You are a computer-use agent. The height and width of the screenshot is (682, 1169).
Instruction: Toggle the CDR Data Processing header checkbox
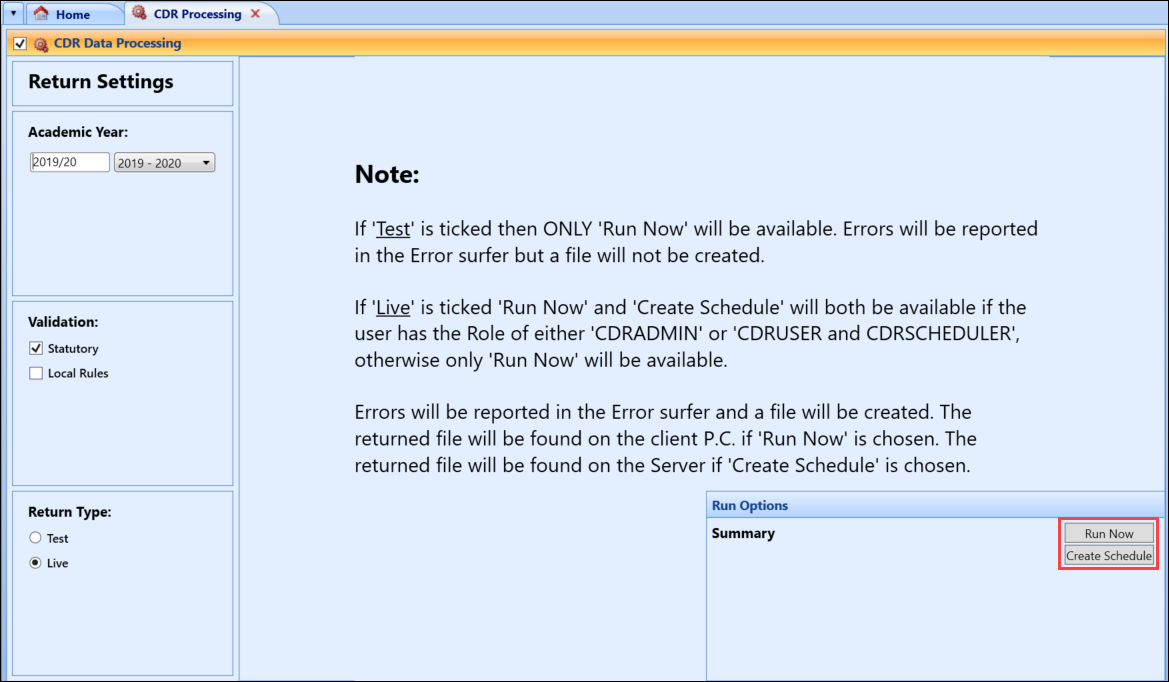20,44
